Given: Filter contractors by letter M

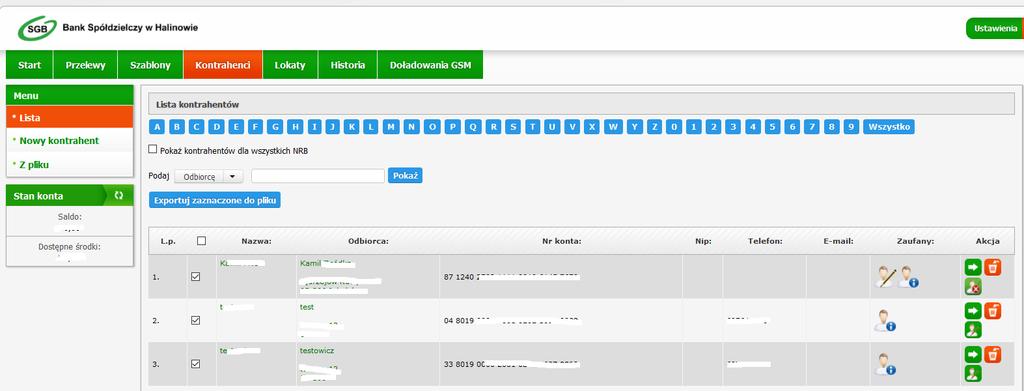Looking at the screenshot, I should (391, 127).
